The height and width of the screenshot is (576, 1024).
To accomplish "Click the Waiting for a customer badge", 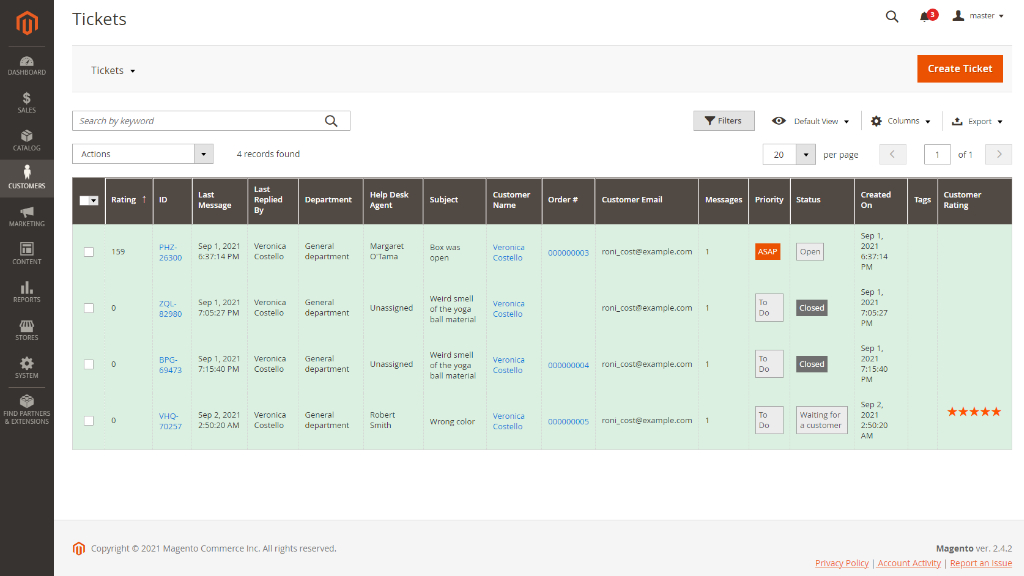I will 822,420.
